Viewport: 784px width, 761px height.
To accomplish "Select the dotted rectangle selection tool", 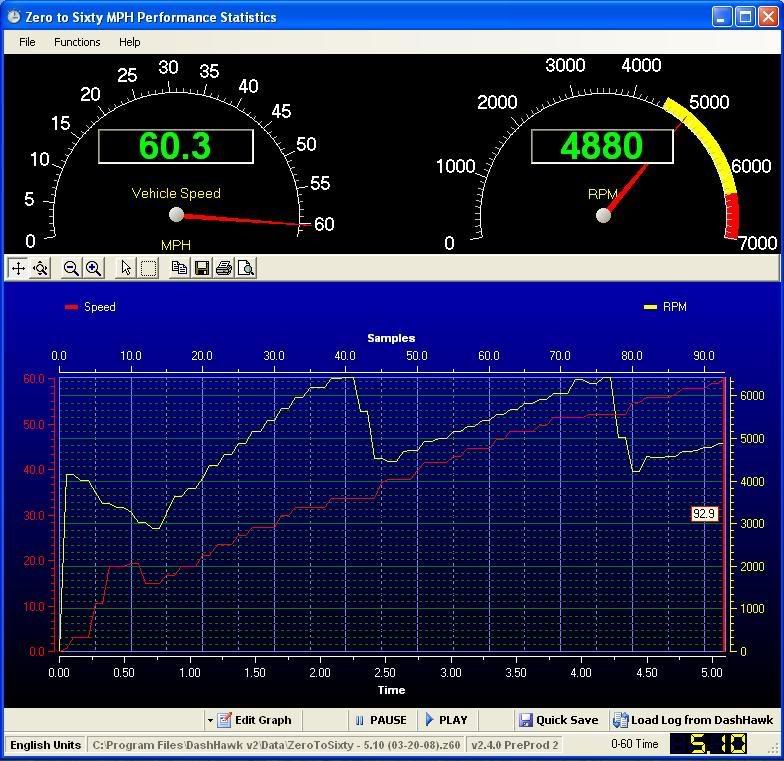I will tap(148, 268).
